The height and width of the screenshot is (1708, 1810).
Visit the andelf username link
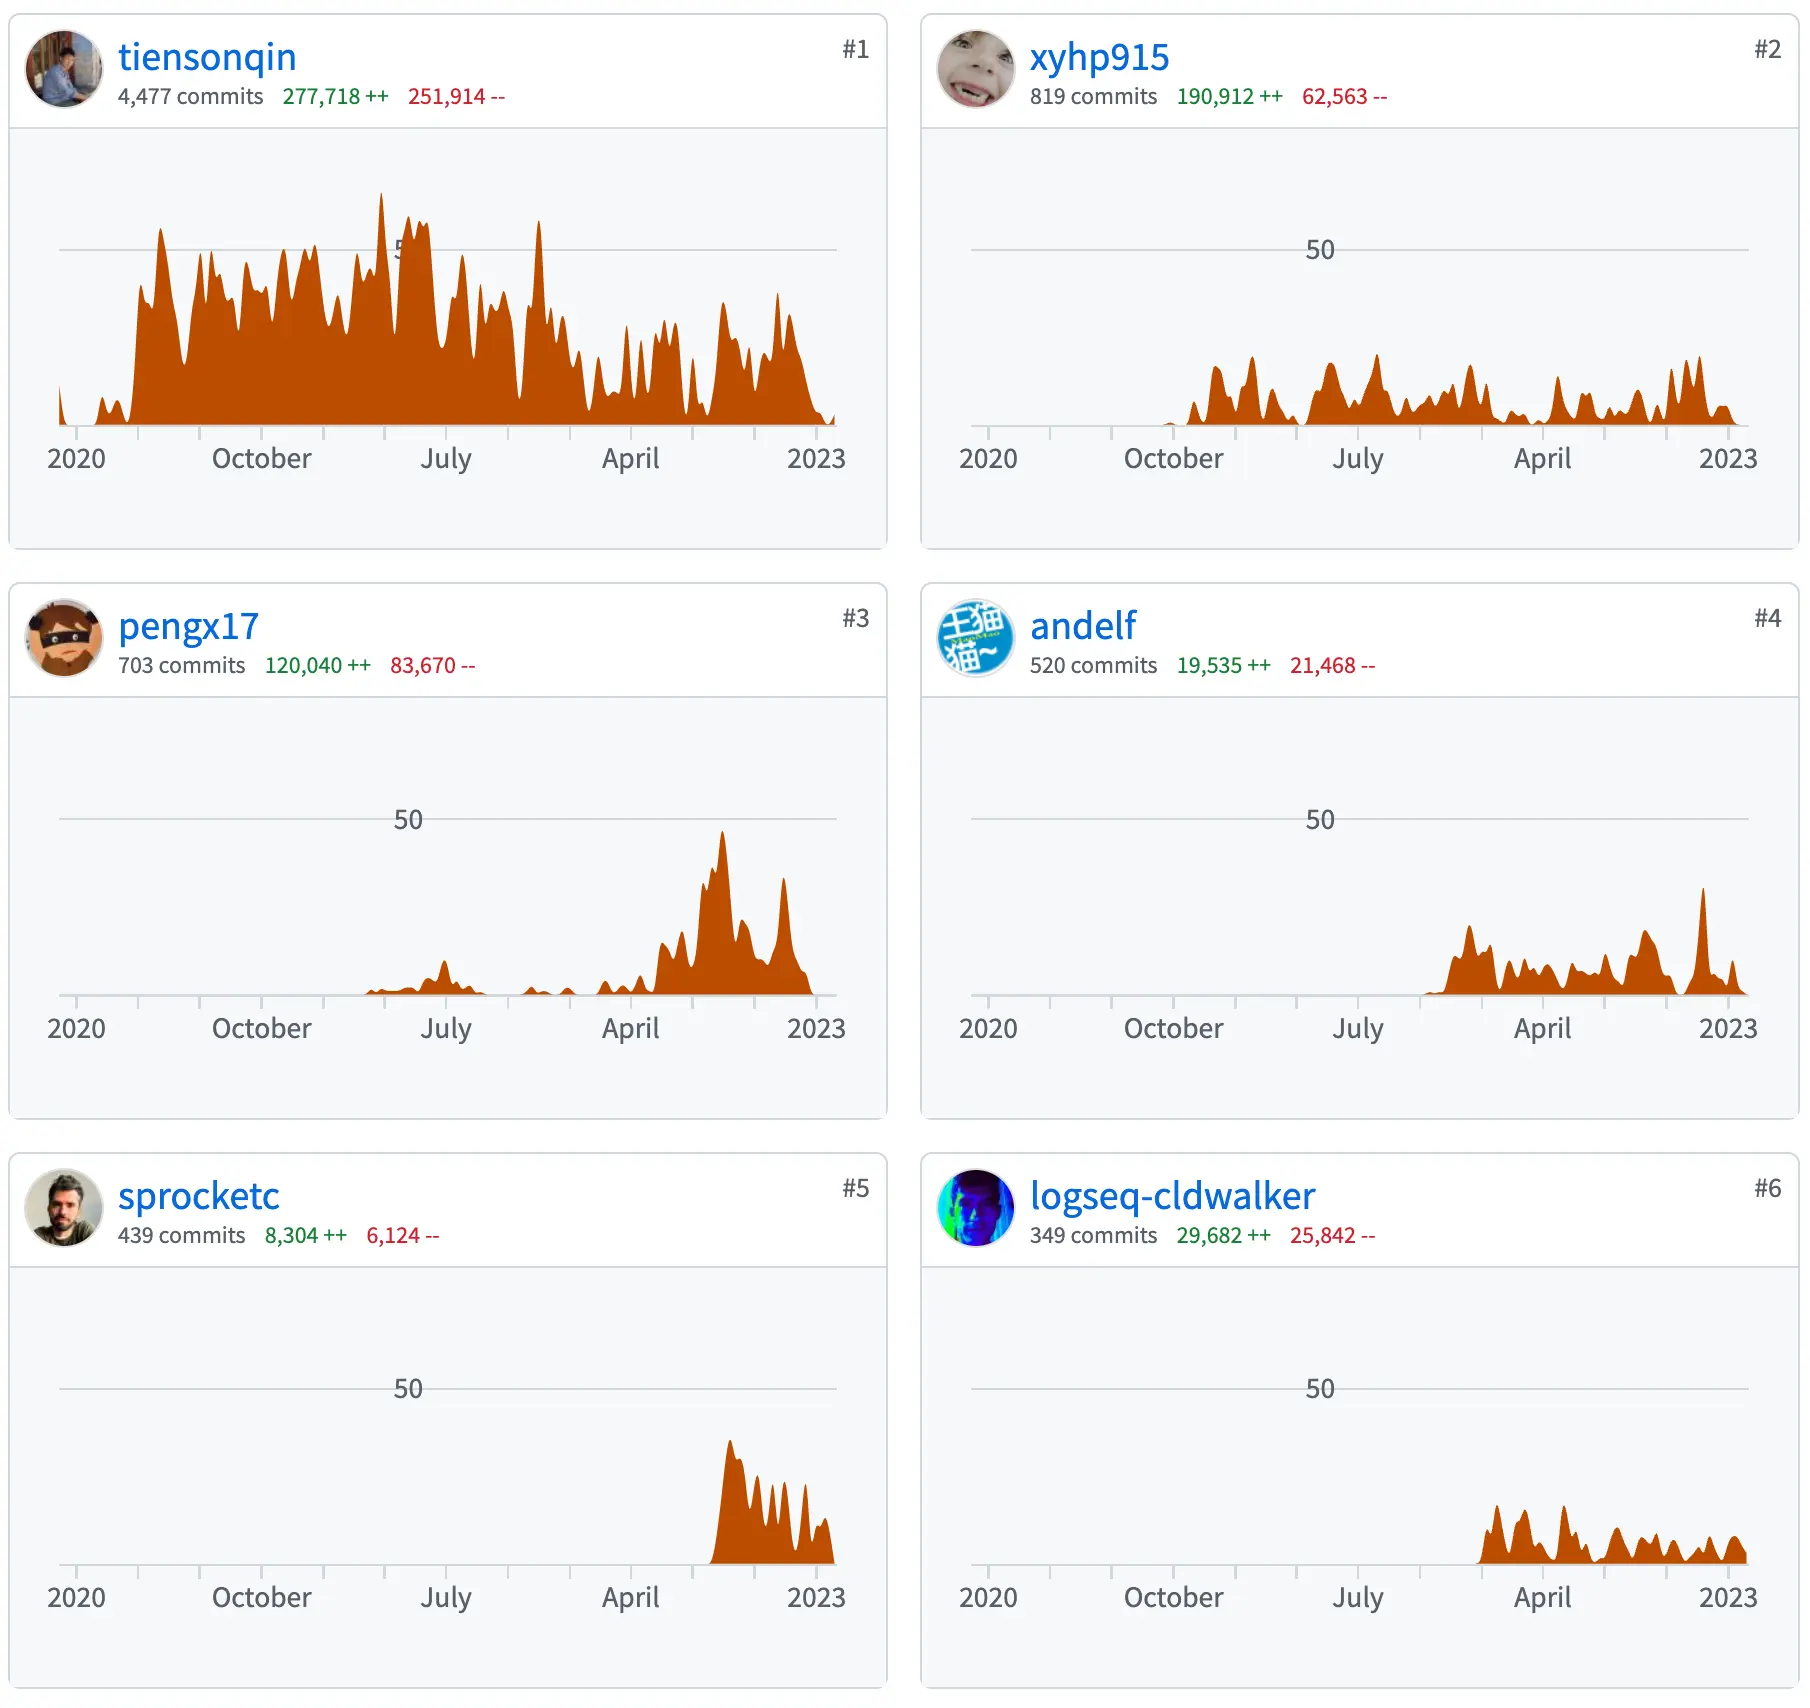1083,626
